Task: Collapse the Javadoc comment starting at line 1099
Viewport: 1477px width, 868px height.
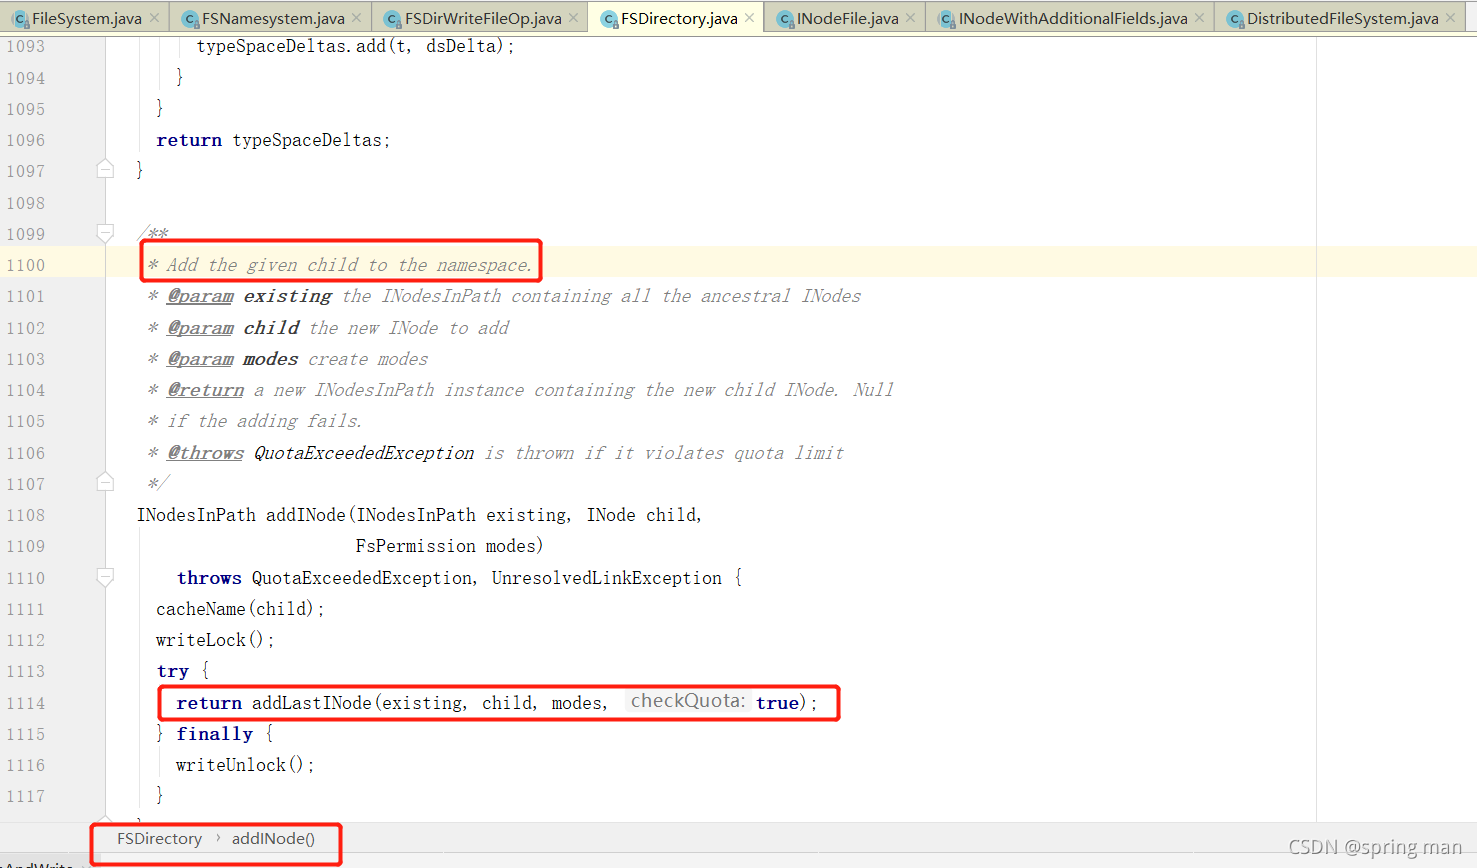Action: 105,233
